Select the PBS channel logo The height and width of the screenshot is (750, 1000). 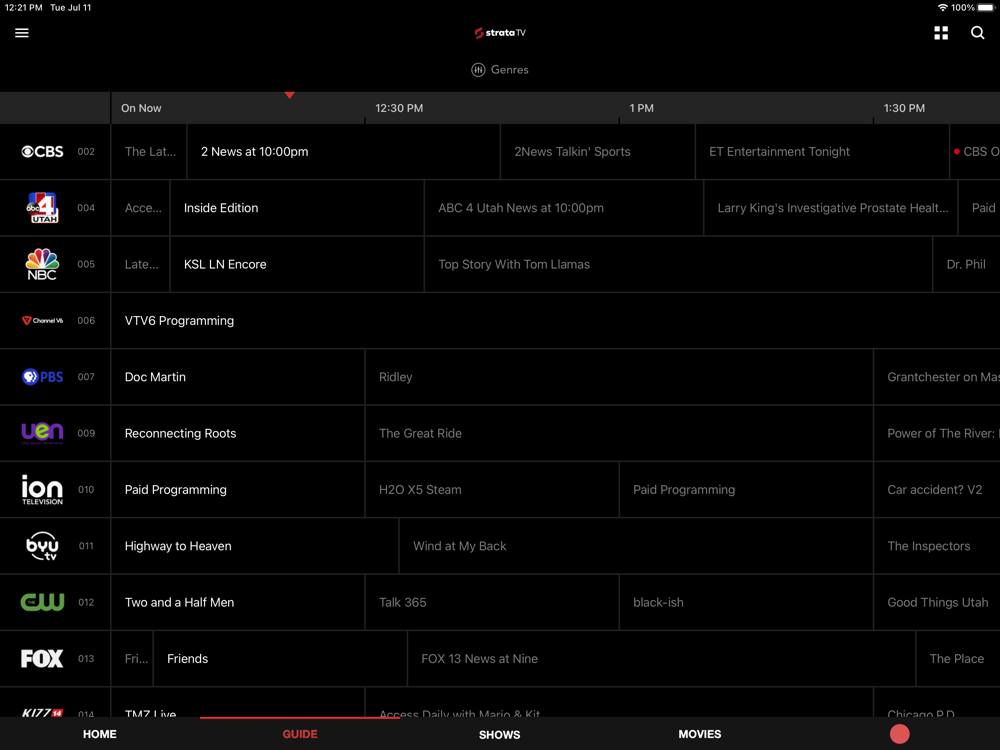tap(42, 377)
